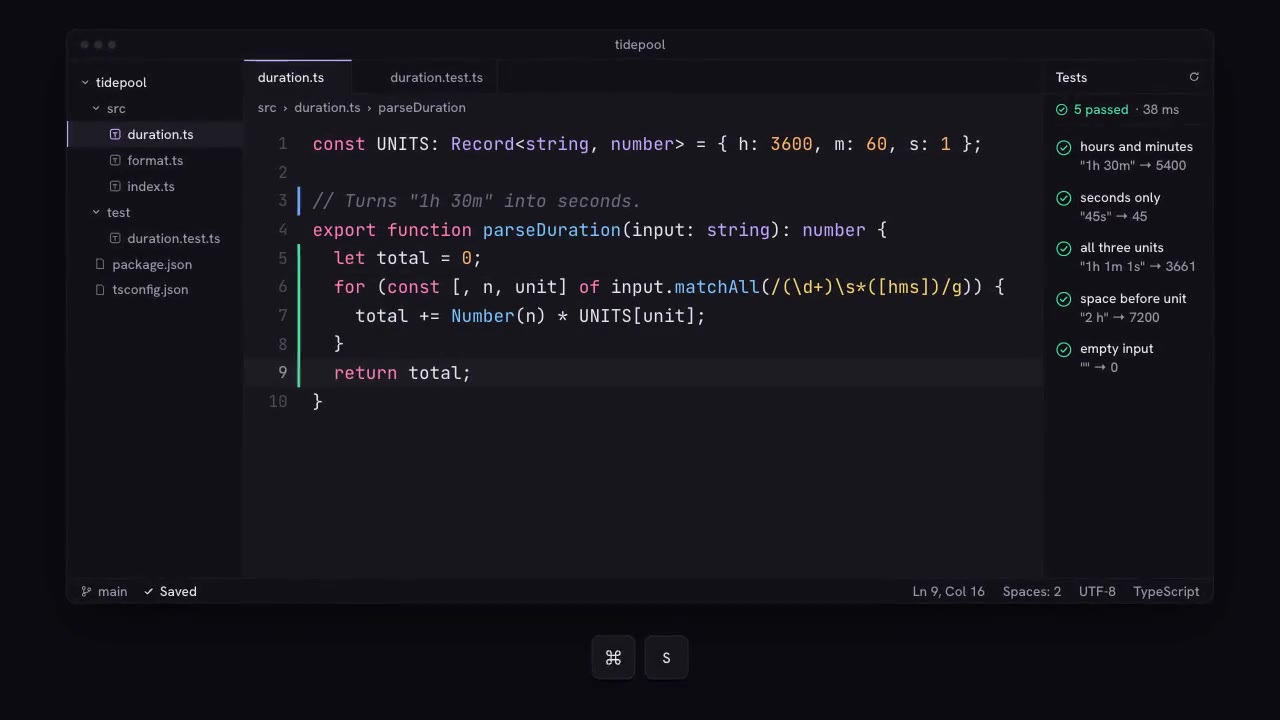Click the pass checkmark for 'all three units' test
The width and height of the screenshot is (1280, 720).
(1063, 248)
